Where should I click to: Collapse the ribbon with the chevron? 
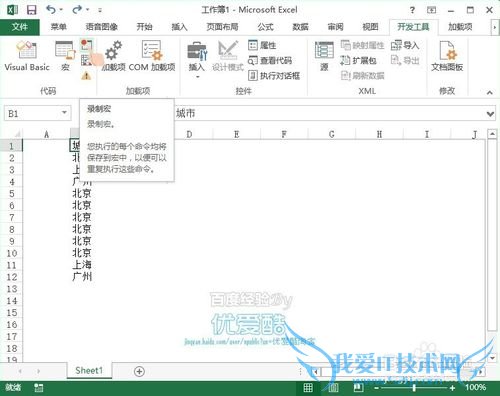[489, 92]
